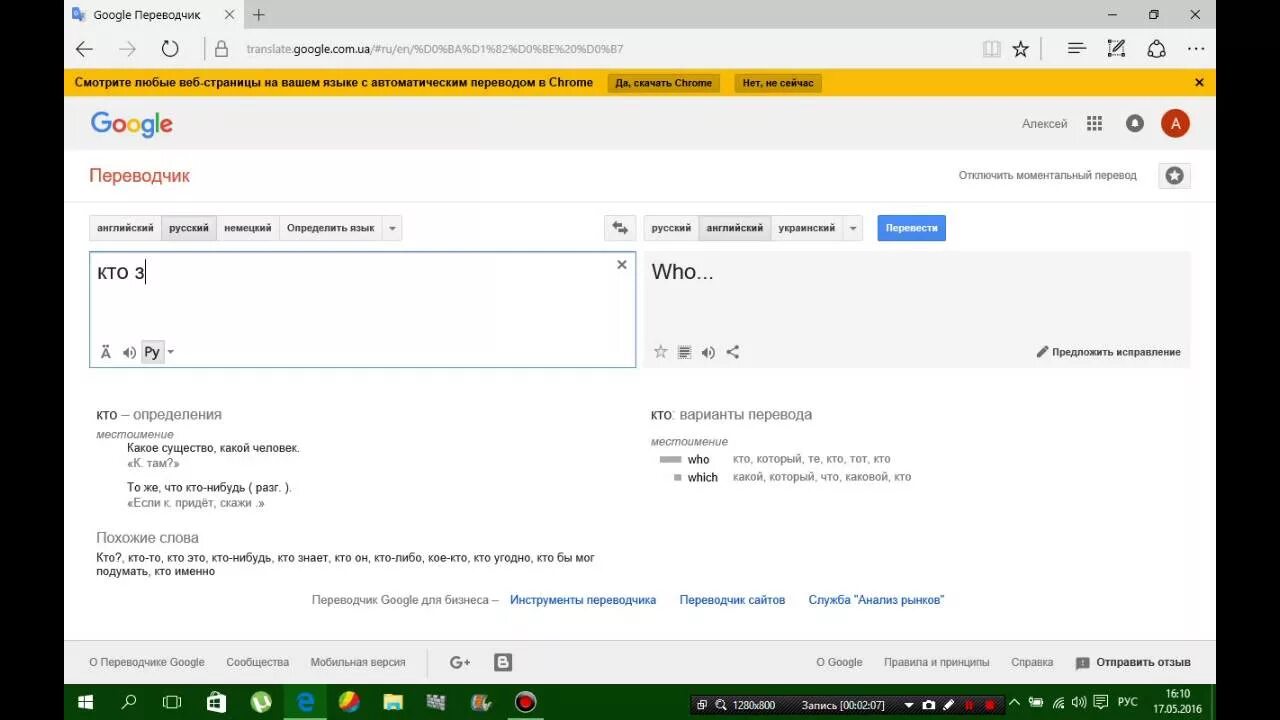The height and width of the screenshot is (720, 1280).
Task: Open the Windows Start button
Action: point(86,702)
